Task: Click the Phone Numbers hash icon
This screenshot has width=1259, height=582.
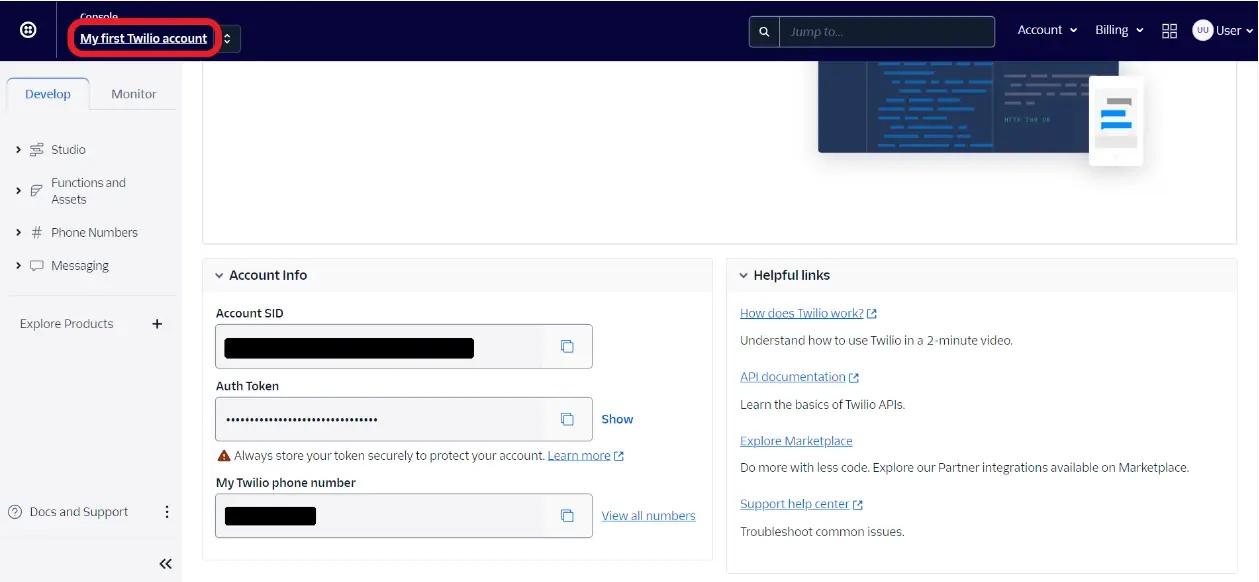Action: click(37, 233)
